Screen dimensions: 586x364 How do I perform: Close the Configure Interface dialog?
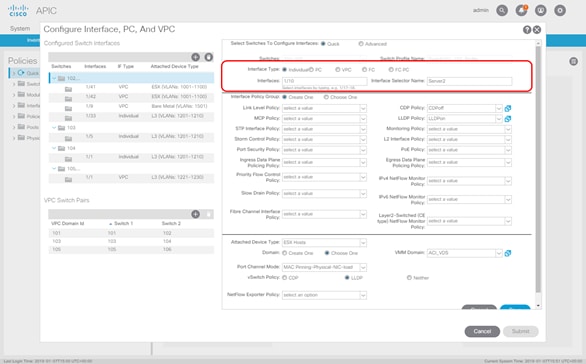pos(537,30)
